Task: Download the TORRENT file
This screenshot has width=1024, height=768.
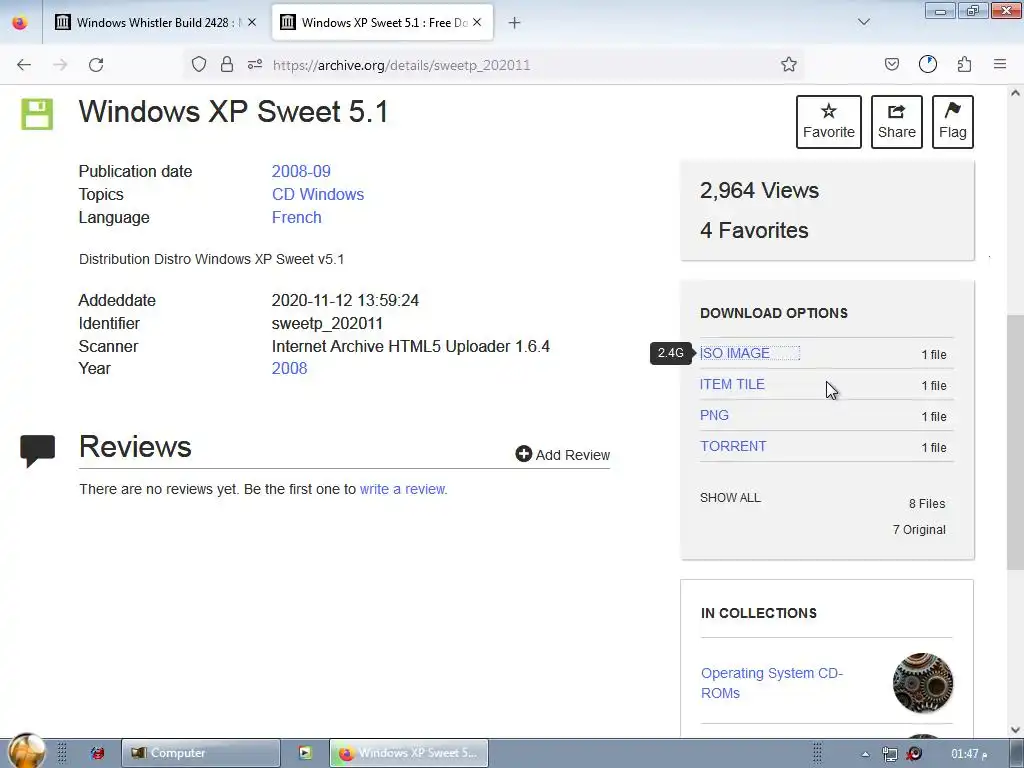Action: point(733,446)
